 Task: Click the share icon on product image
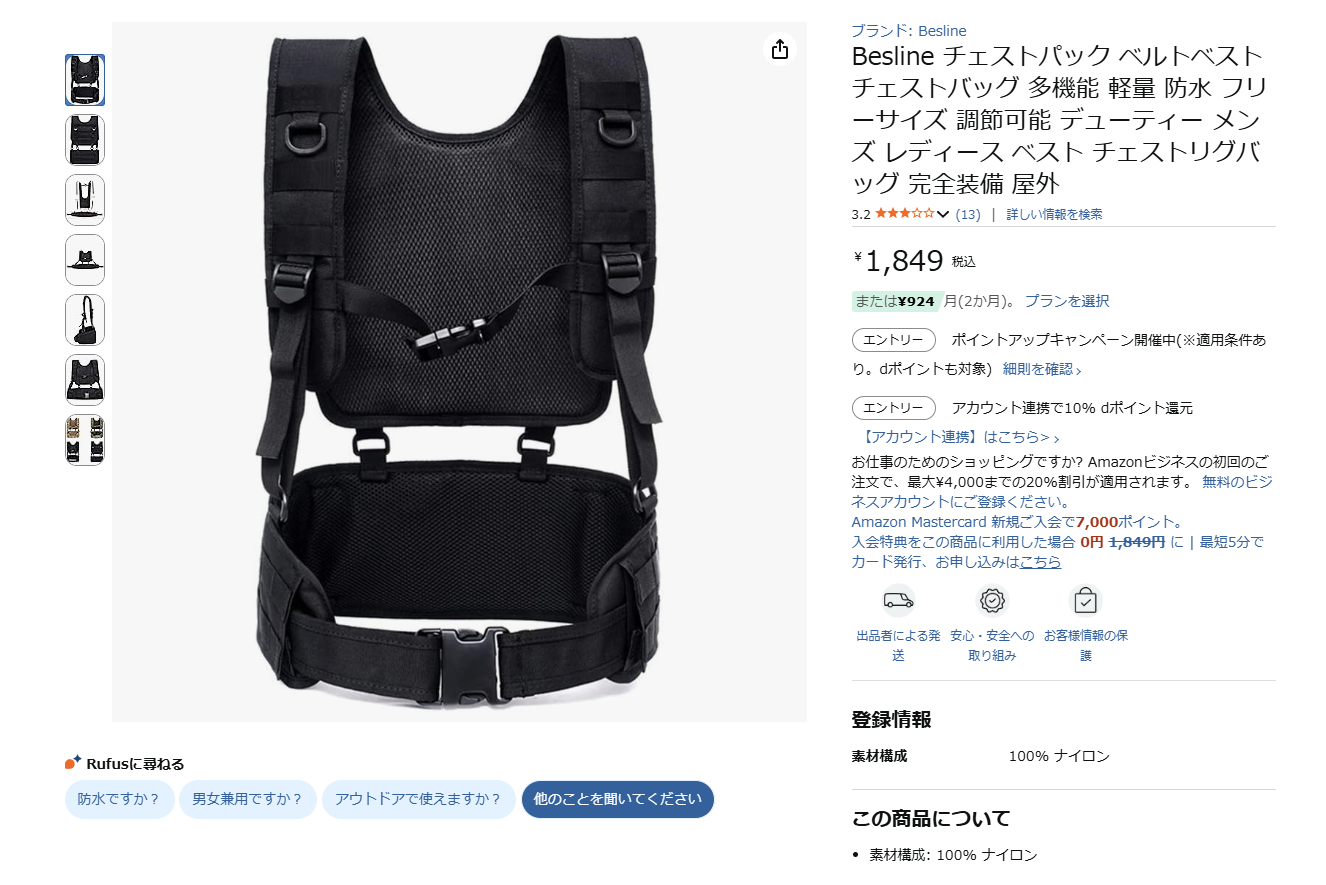[780, 49]
